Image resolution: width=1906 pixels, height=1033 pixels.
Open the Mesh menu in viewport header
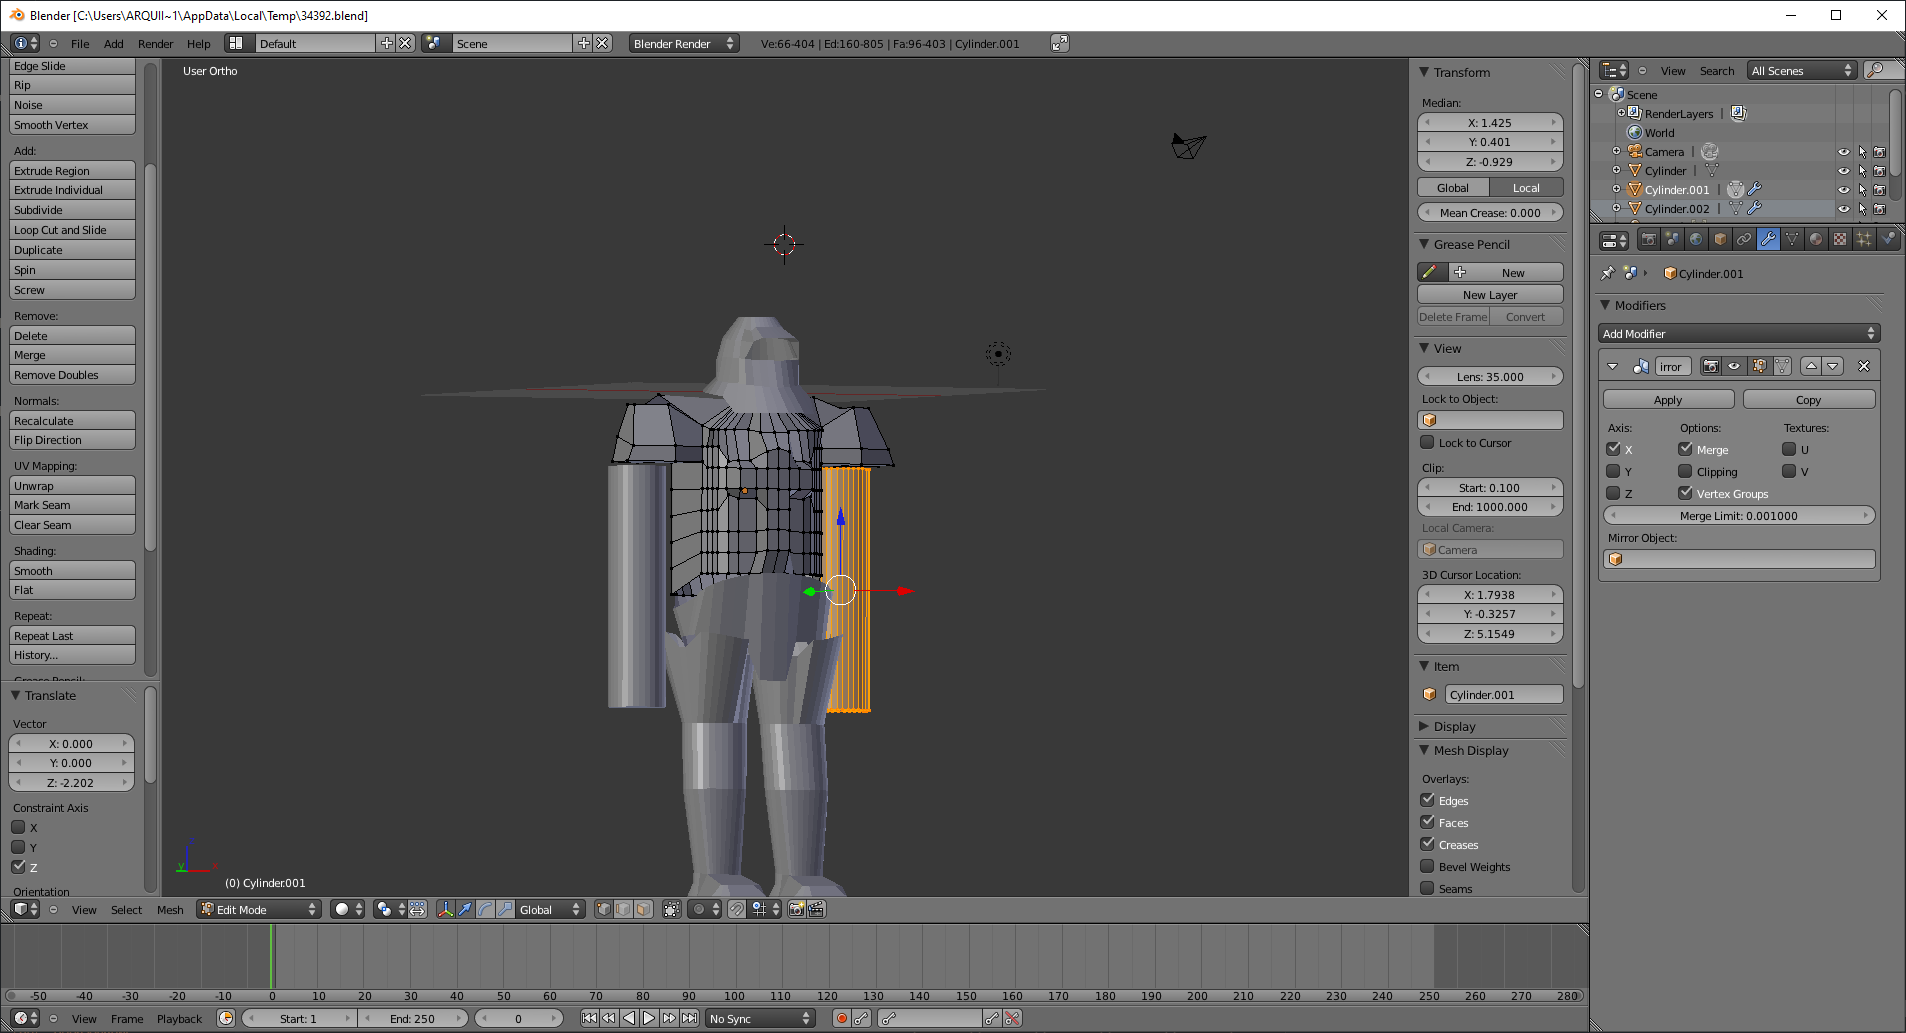click(170, 910)
